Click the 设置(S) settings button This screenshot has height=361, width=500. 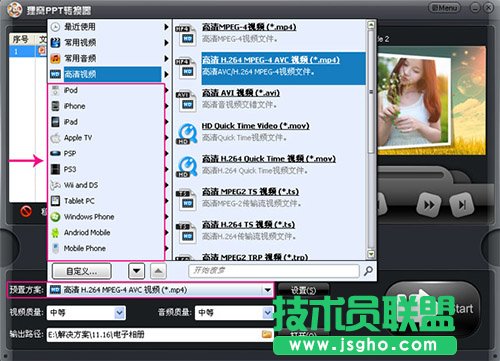303,290
